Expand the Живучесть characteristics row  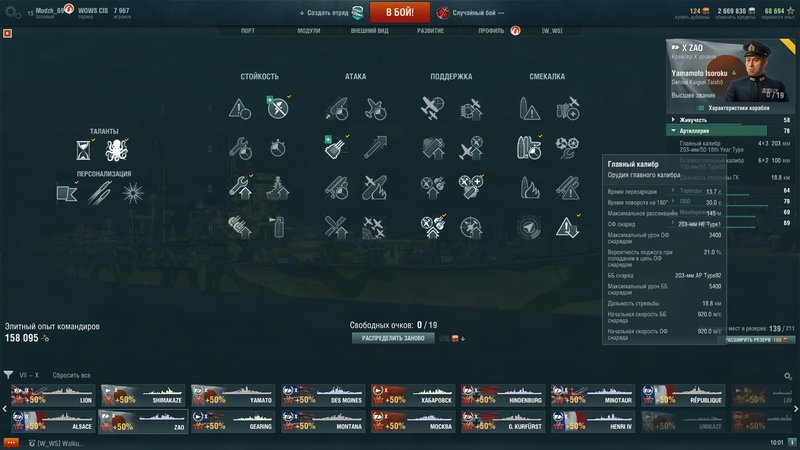(x=730, y=120)
